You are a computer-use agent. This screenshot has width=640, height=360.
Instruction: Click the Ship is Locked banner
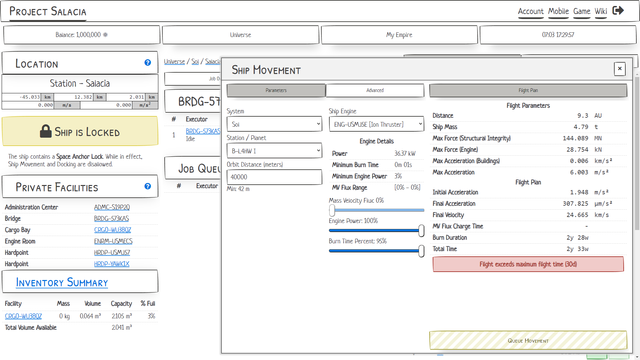80,131
